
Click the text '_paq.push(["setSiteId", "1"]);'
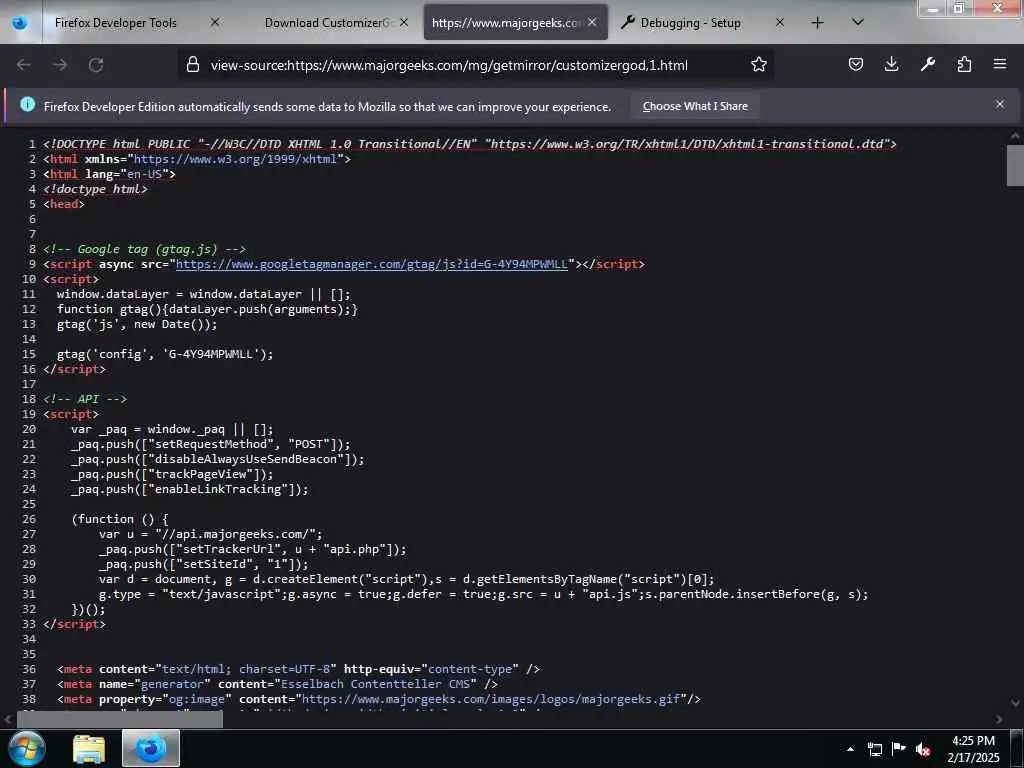coord(204,564)
